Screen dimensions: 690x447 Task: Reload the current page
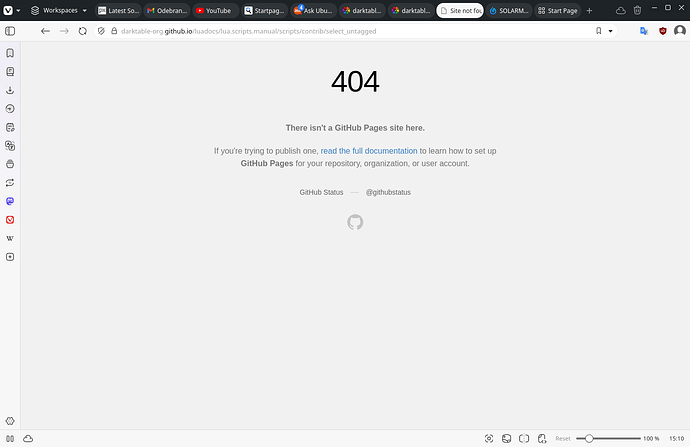(83, 31)
